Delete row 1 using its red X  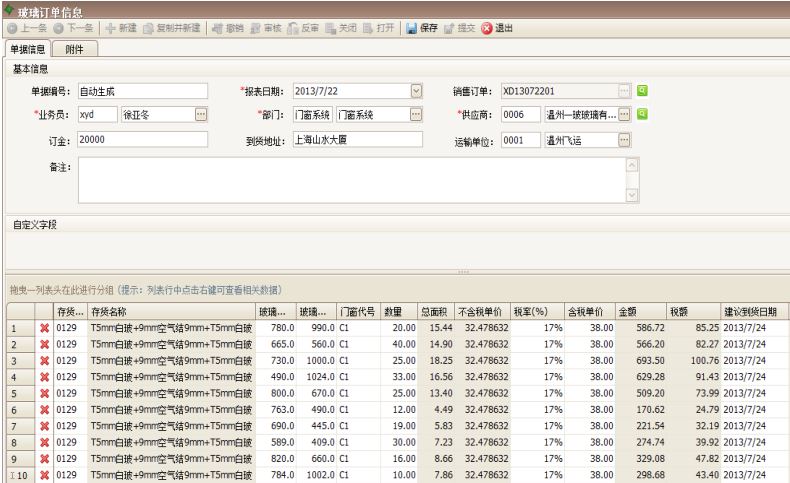(44, 328)
